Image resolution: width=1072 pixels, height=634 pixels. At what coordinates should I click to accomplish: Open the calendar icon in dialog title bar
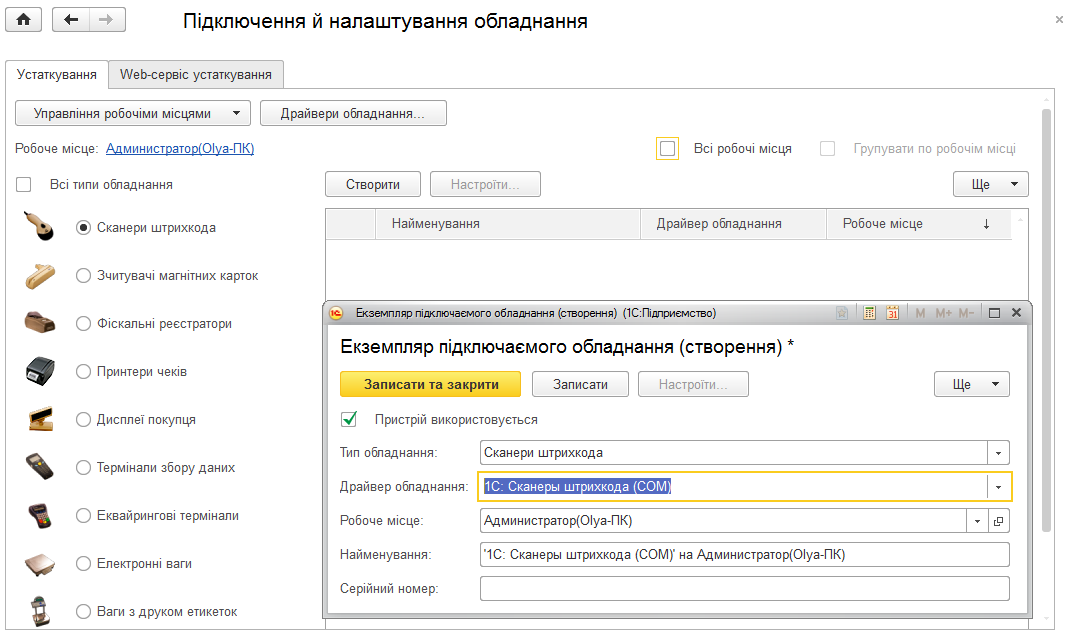click(x=892, y=313)
